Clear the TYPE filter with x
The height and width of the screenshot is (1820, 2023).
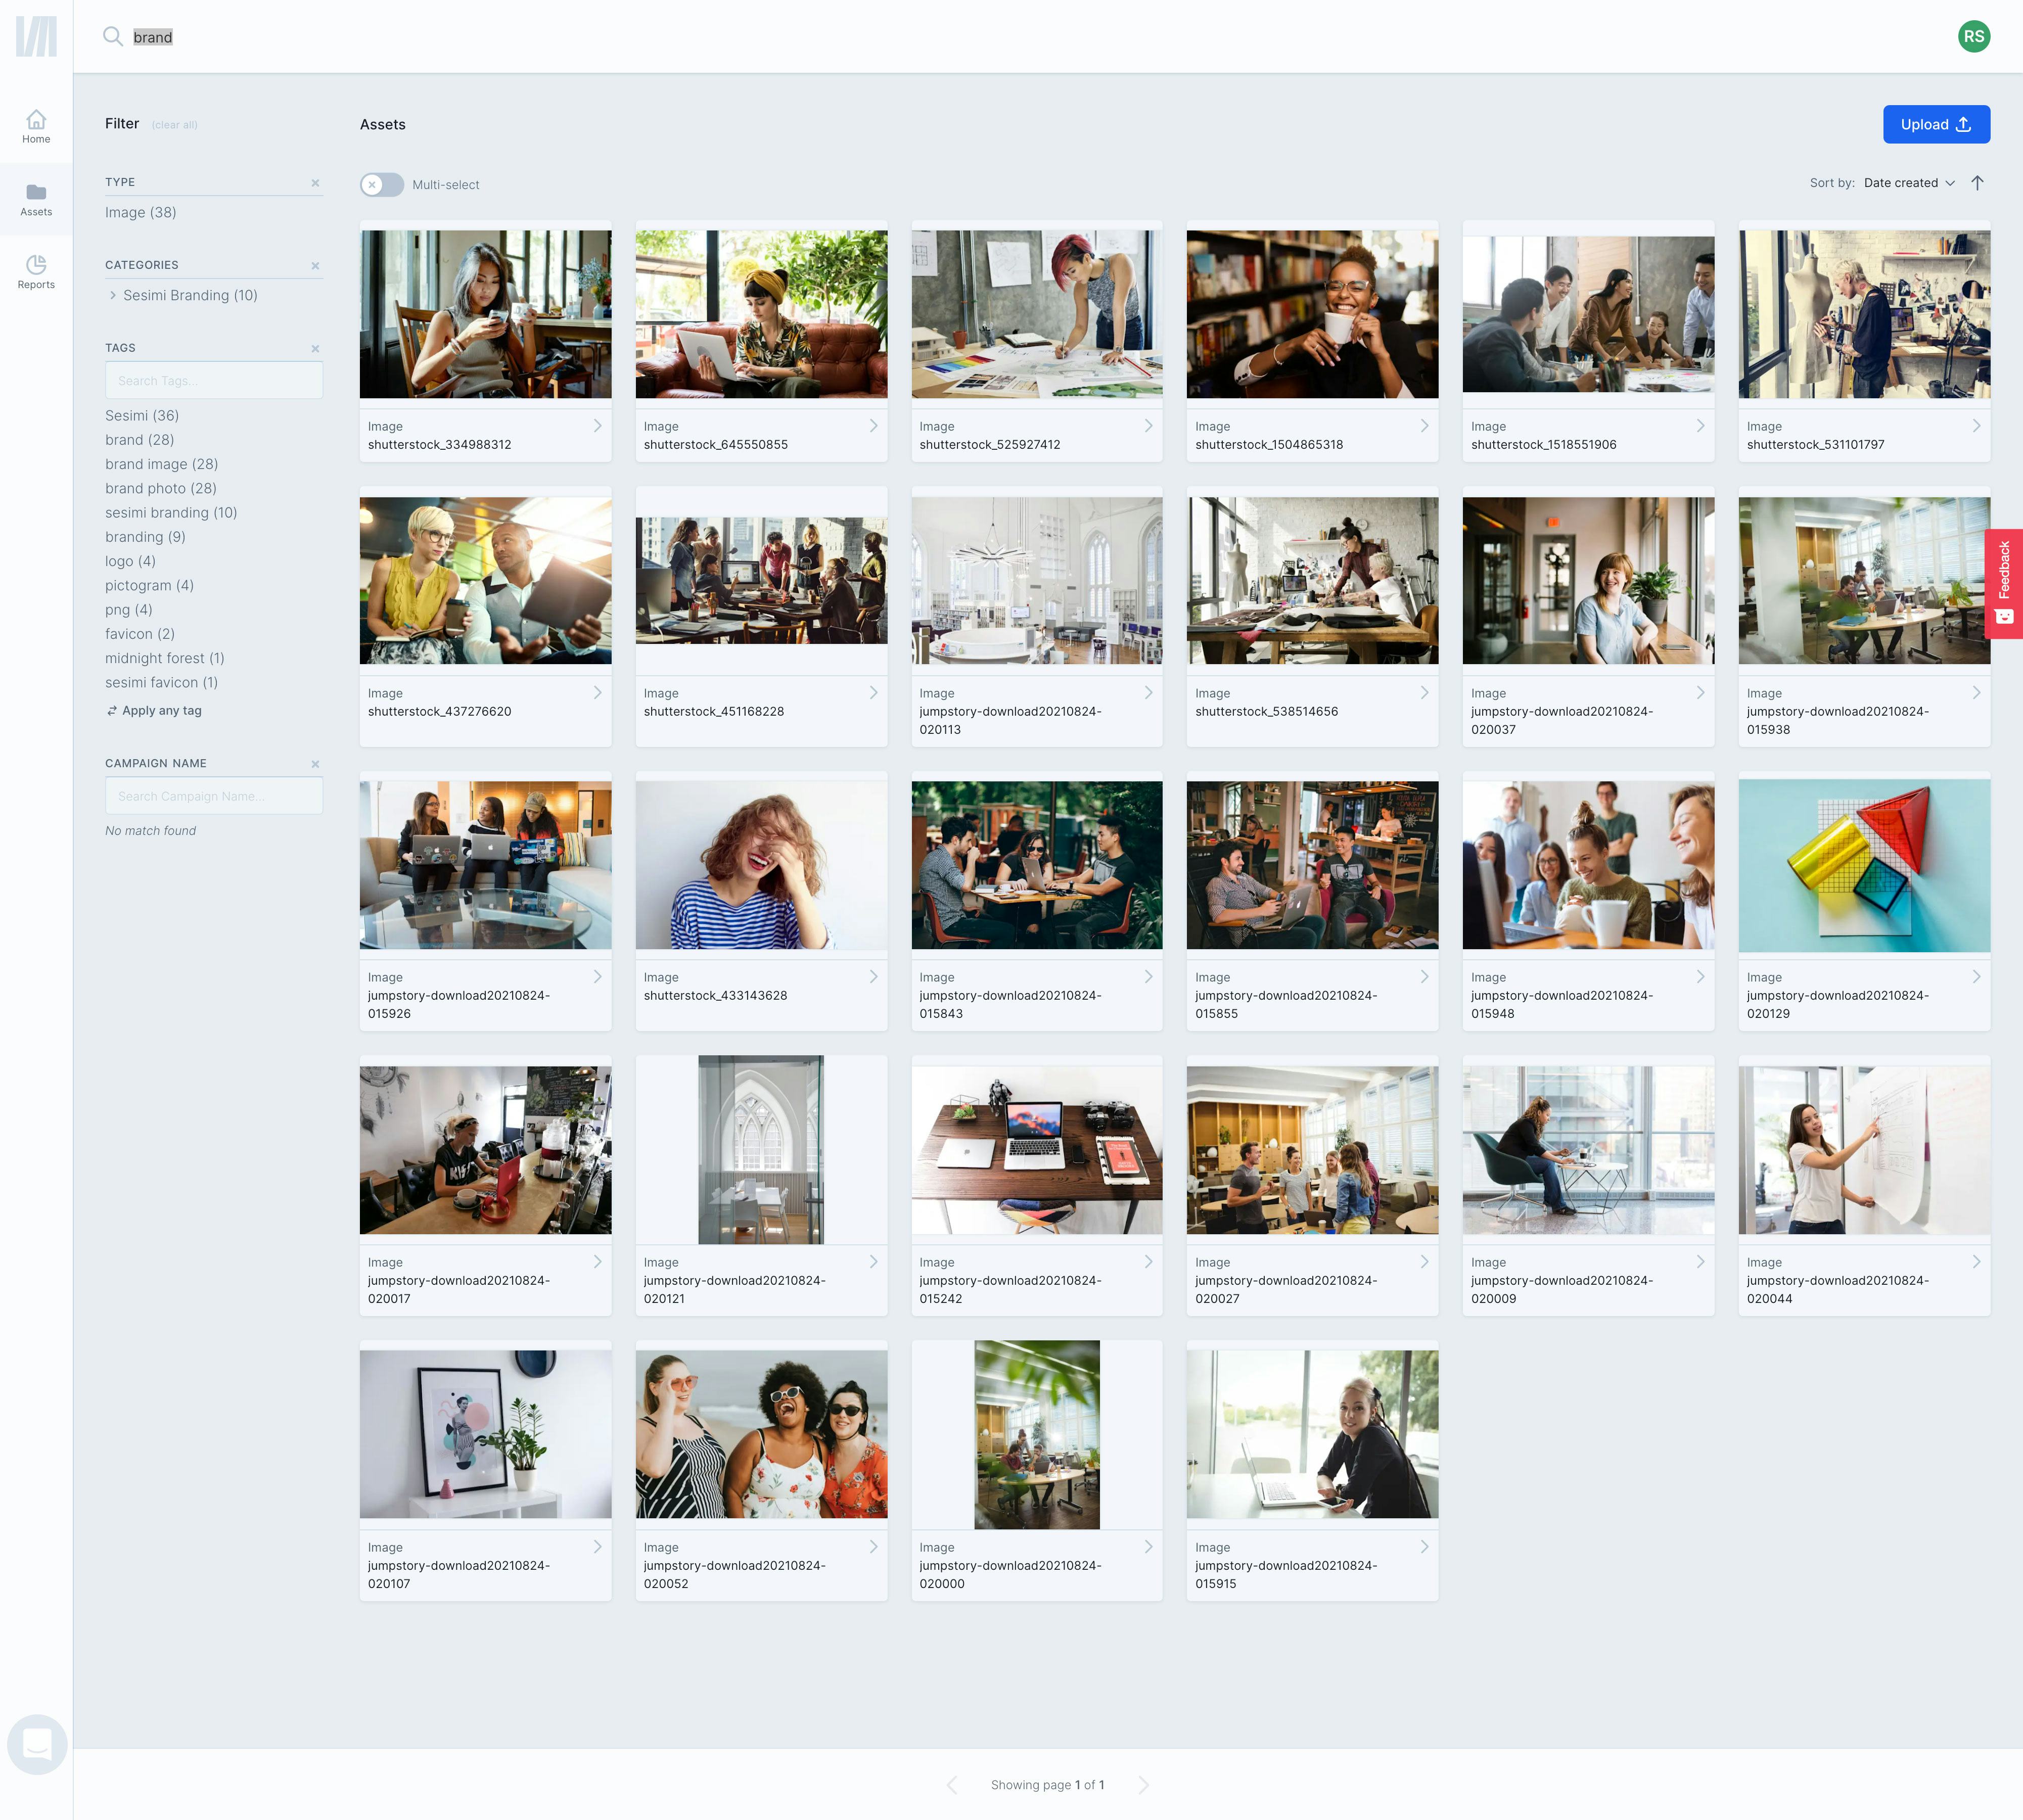pyautogui.click(x=315, y=183)
